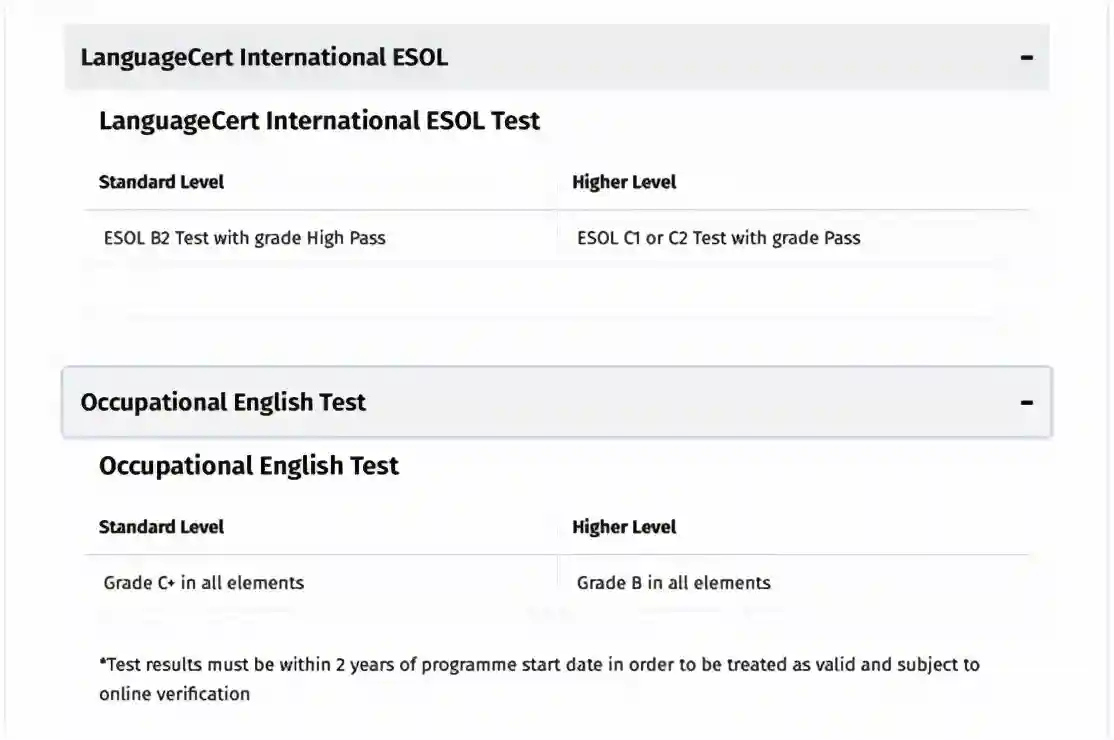This screenshot has width=1114, height=740.
Task: Select Higher Level header in Occupational table
Action: (624, 527)
